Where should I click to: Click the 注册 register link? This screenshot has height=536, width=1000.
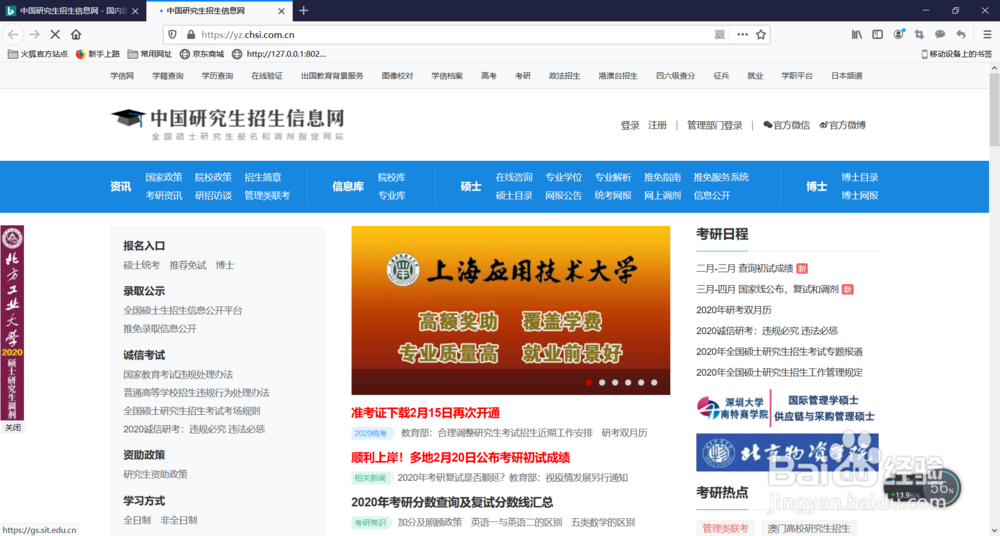658,125
